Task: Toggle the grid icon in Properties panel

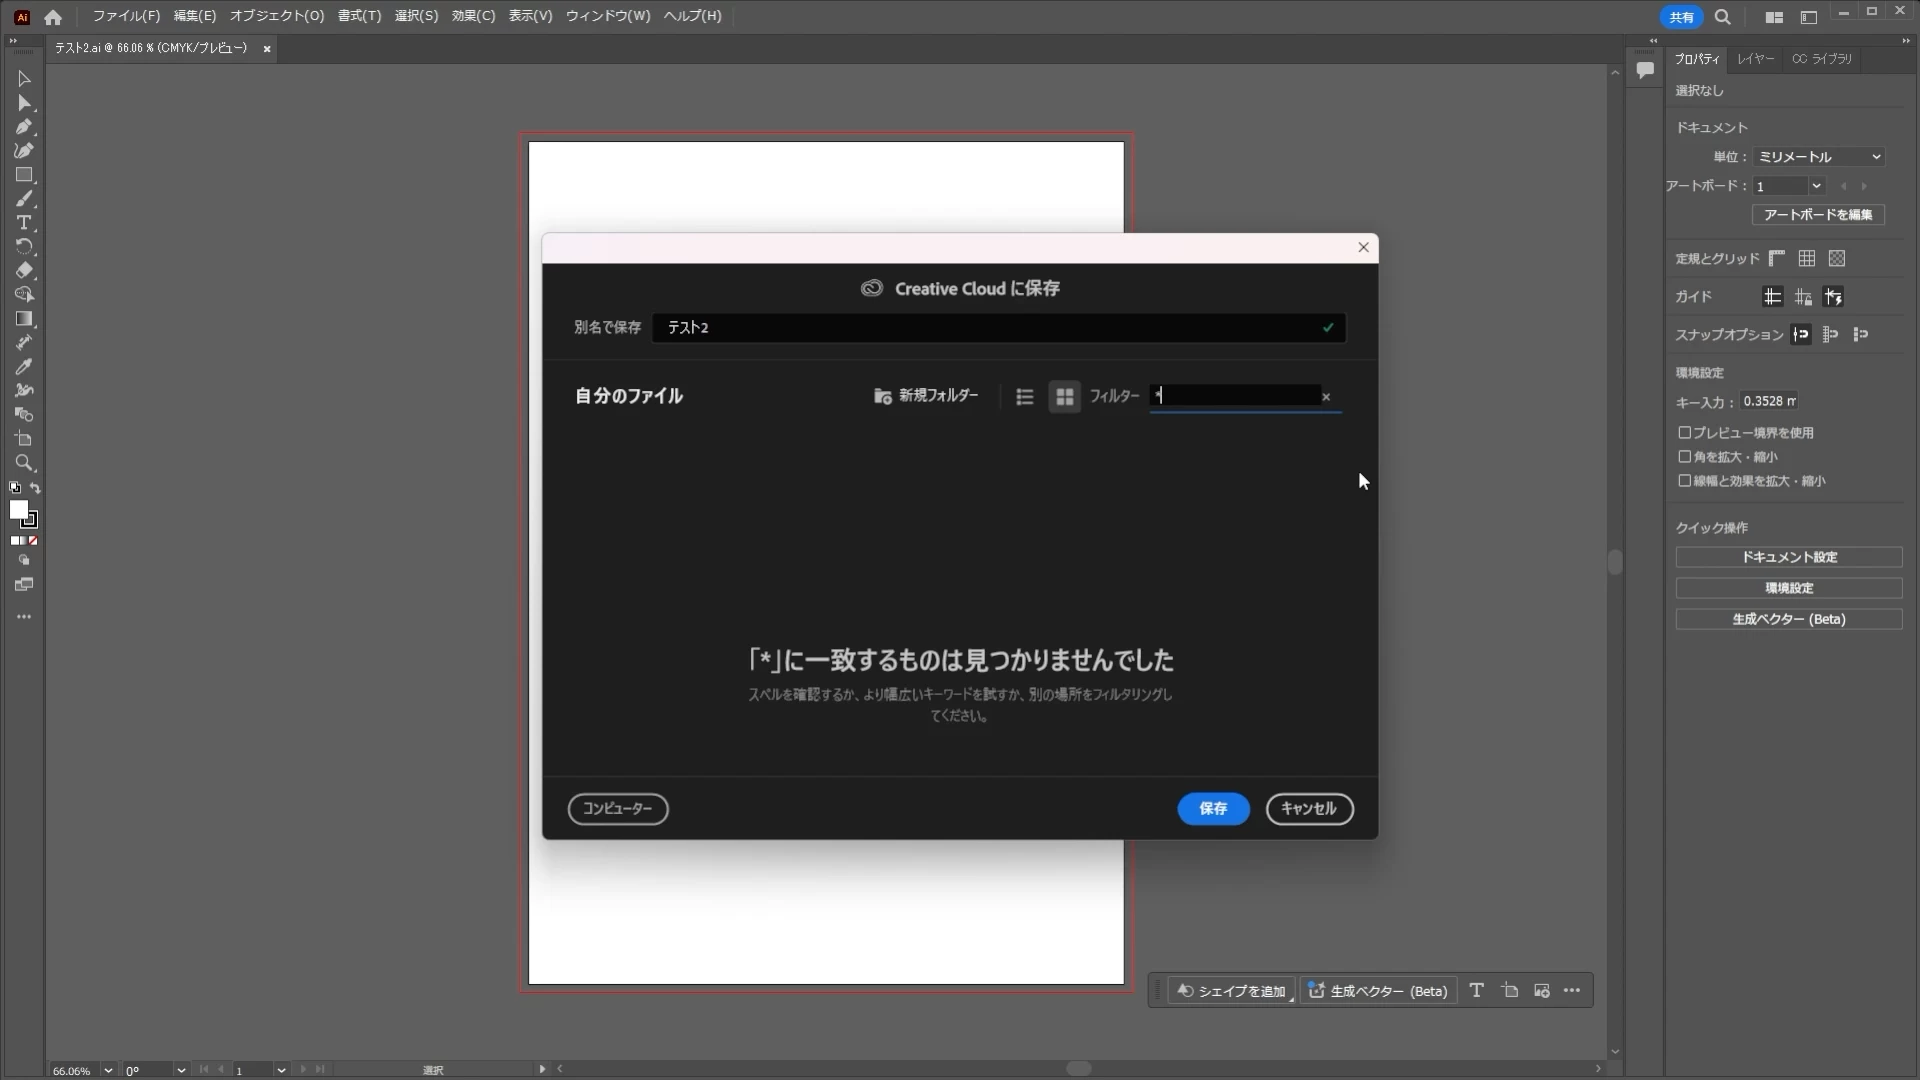Action: tap(1807, 259)
